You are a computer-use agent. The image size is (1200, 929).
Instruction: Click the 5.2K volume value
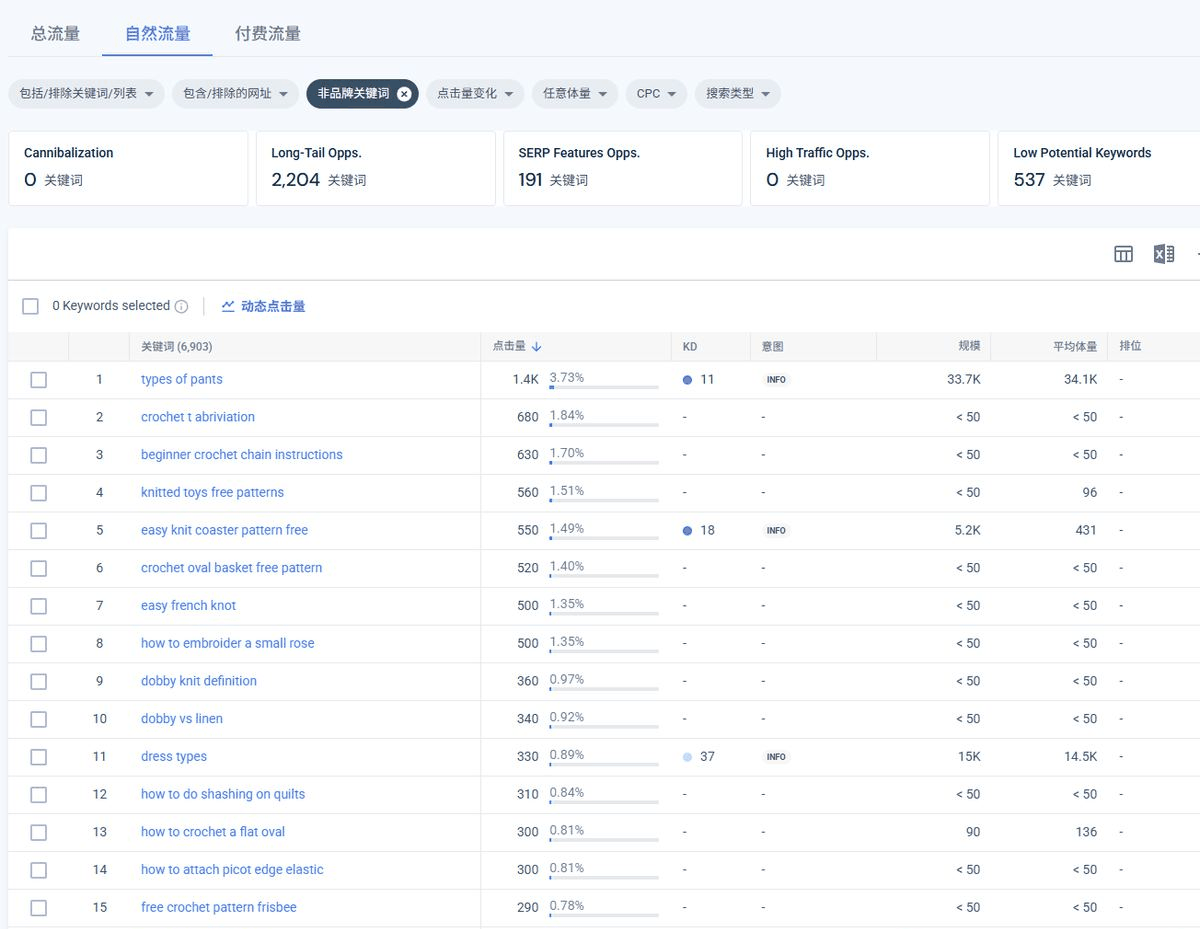point(967,531)
